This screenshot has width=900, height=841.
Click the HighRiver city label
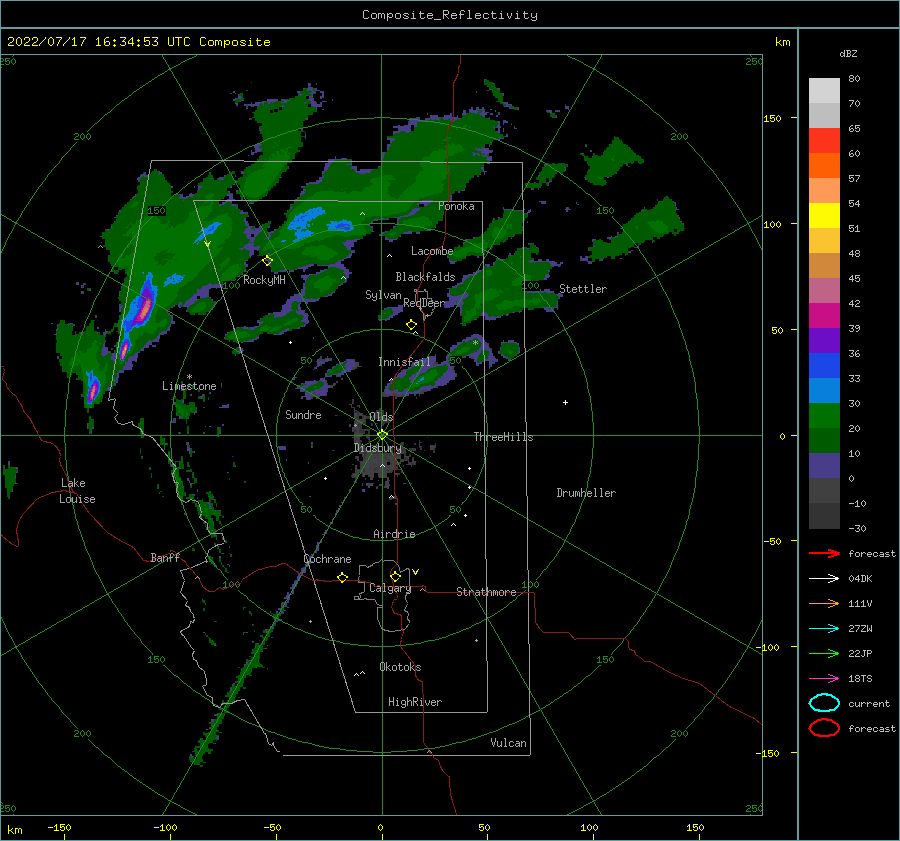coord(415,702)
